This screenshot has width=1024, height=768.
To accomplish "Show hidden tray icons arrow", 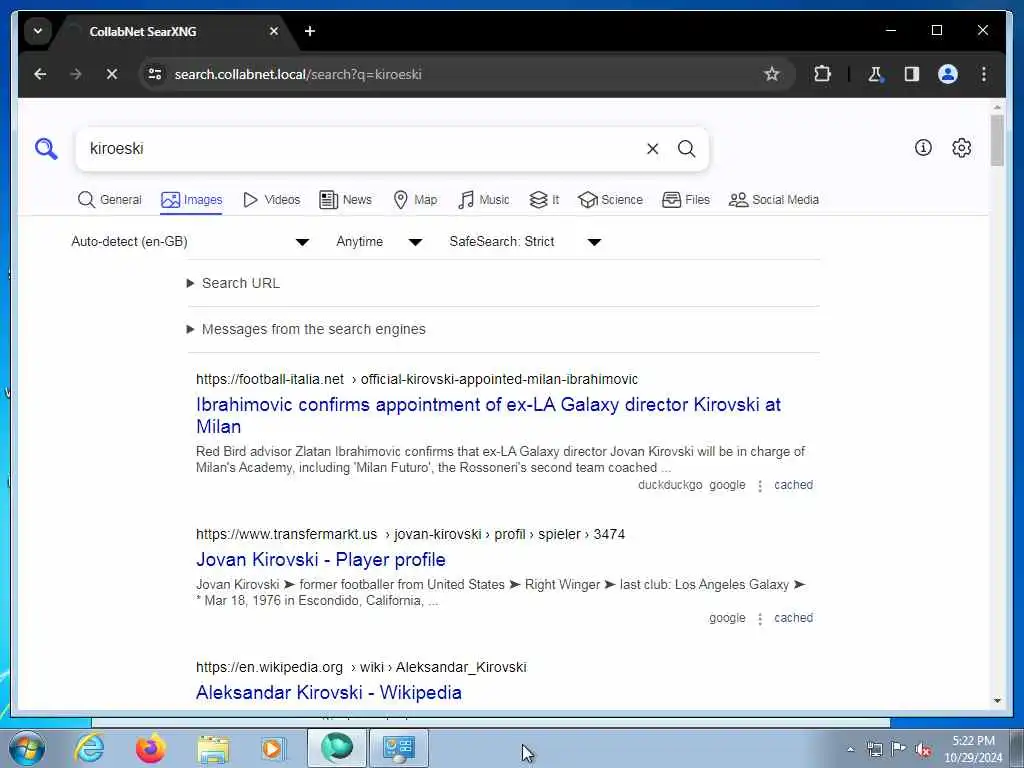I will [850, 750].
